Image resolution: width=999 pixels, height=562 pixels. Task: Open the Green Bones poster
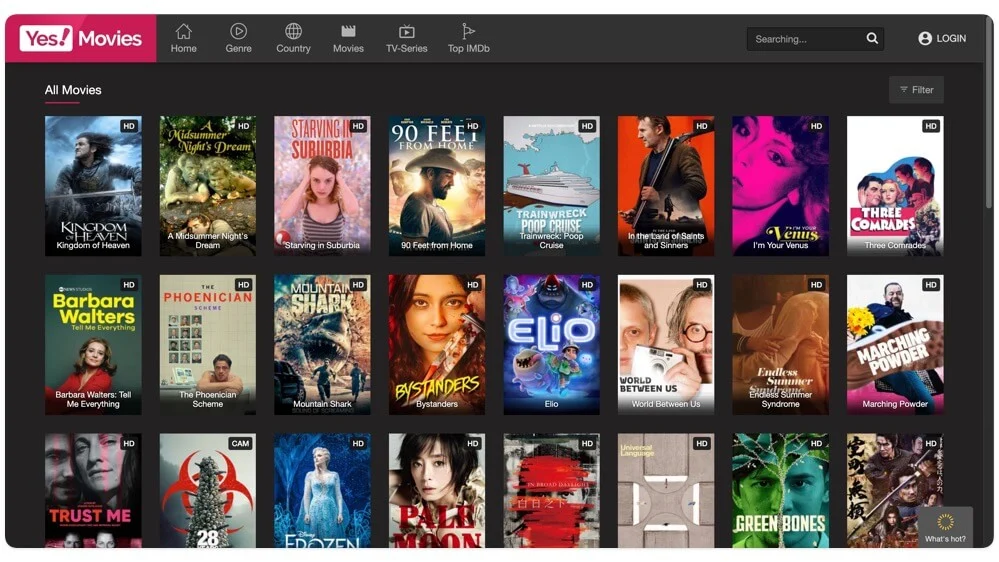[x=780, y=491]
